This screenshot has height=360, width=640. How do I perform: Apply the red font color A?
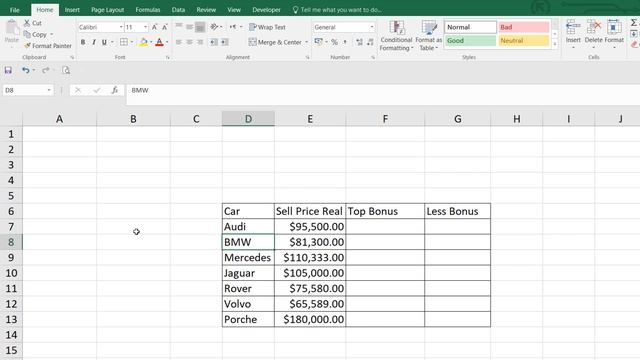coord(160,42)
